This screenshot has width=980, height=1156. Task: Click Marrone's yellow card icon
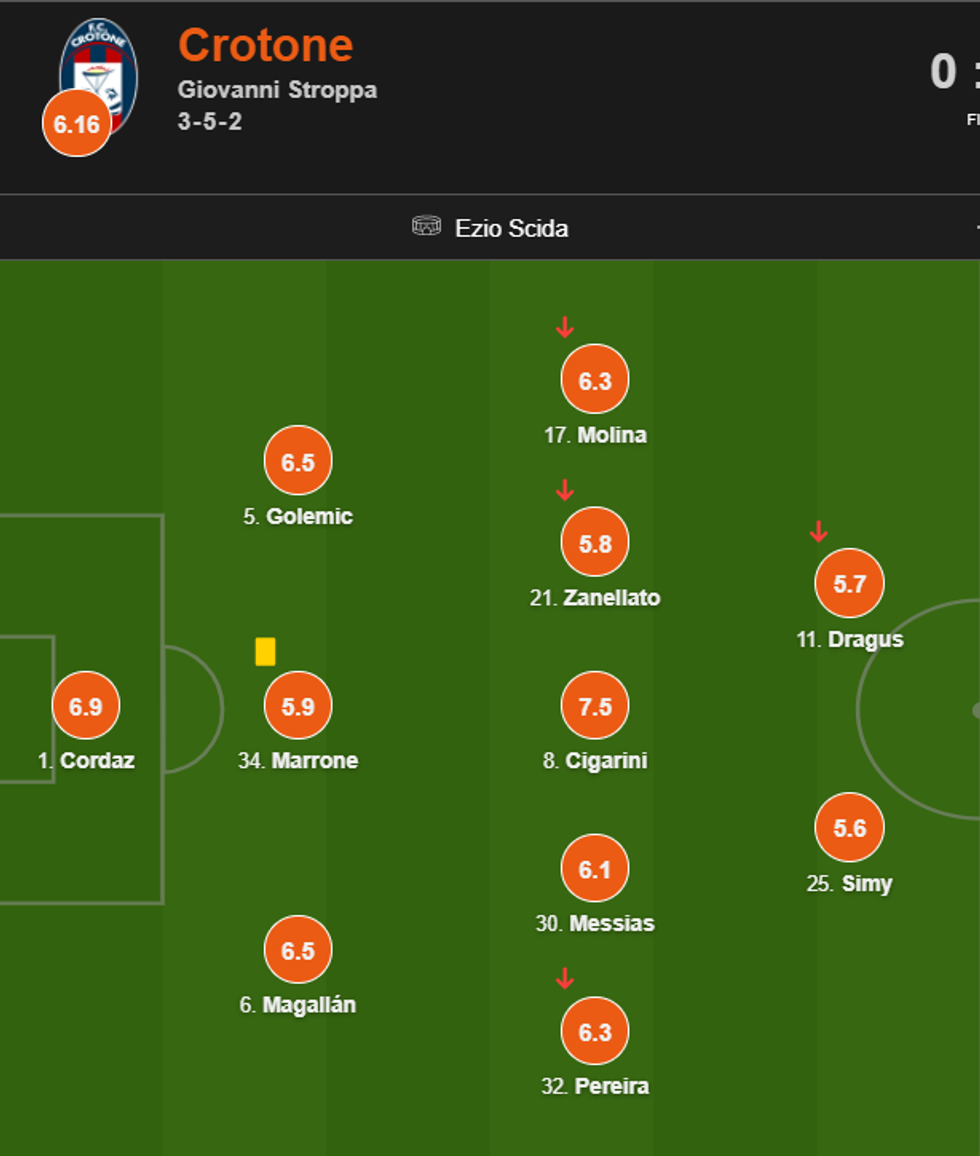265,651
